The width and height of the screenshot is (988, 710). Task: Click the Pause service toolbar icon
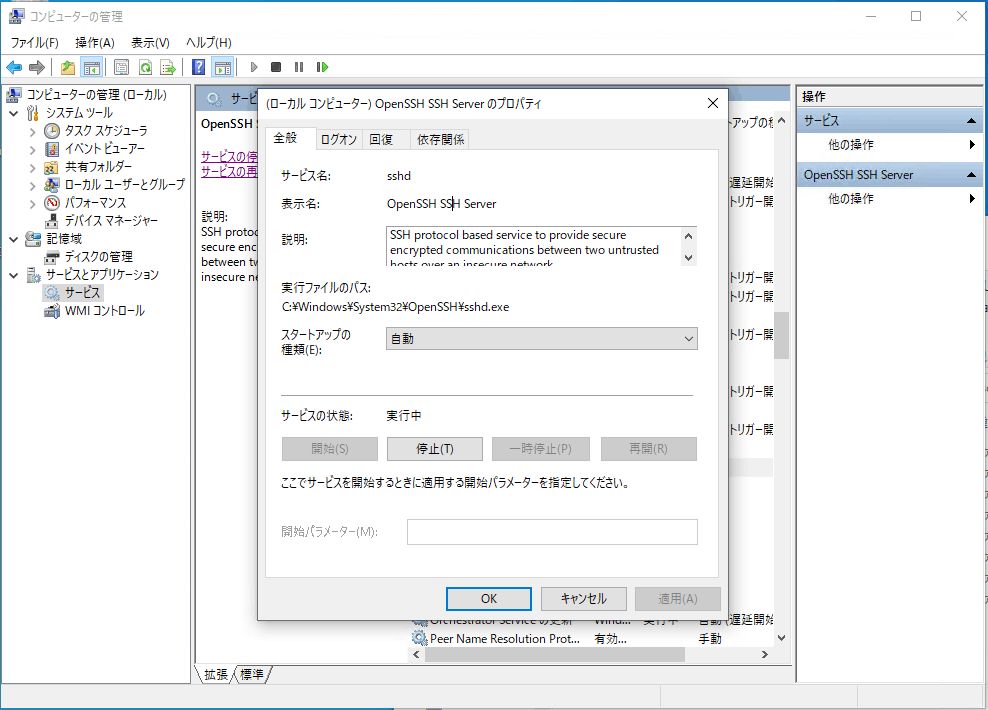coord(299,67)
